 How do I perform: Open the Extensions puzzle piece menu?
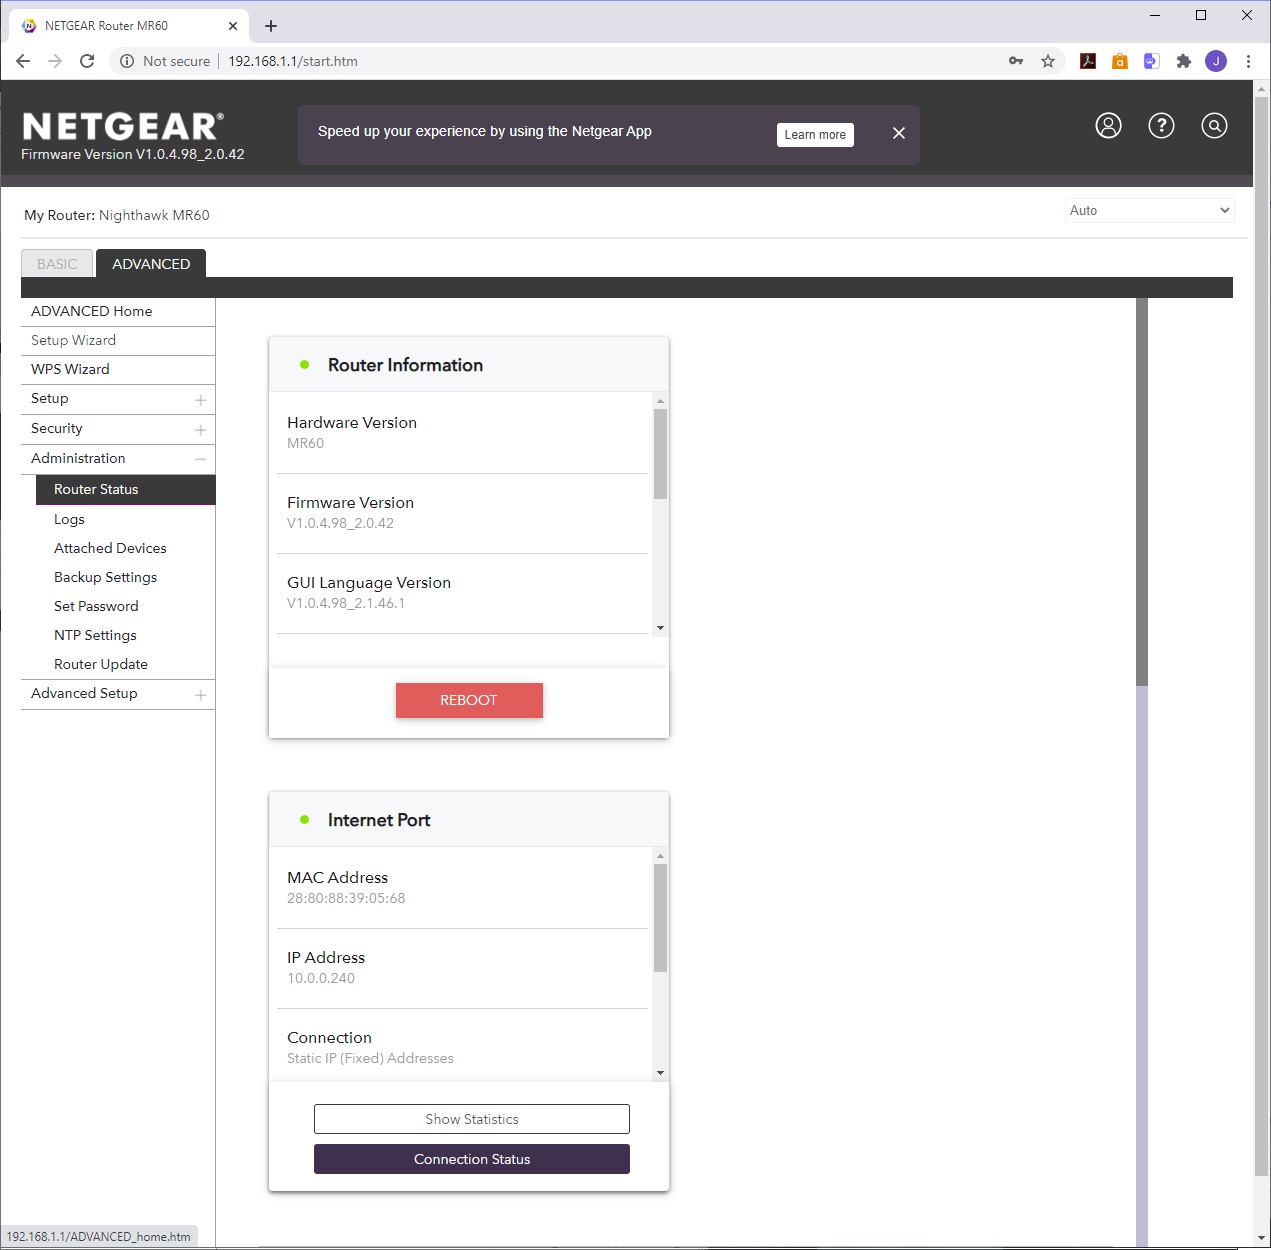point(1184,61)
